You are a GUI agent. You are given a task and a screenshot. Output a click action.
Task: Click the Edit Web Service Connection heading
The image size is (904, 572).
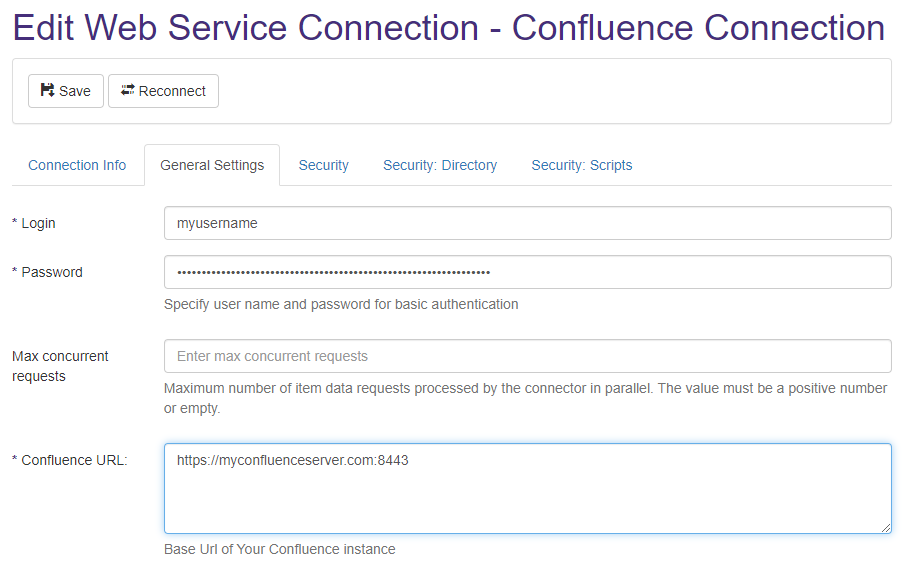(x=448, y=28)
